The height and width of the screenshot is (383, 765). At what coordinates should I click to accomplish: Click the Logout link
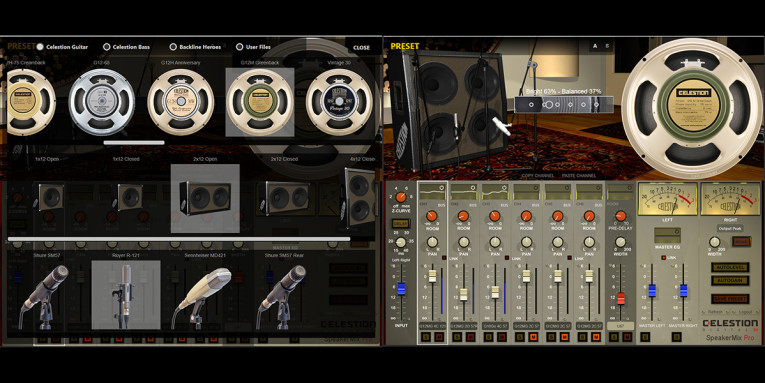pyautogui.click(x=745, y=312)
